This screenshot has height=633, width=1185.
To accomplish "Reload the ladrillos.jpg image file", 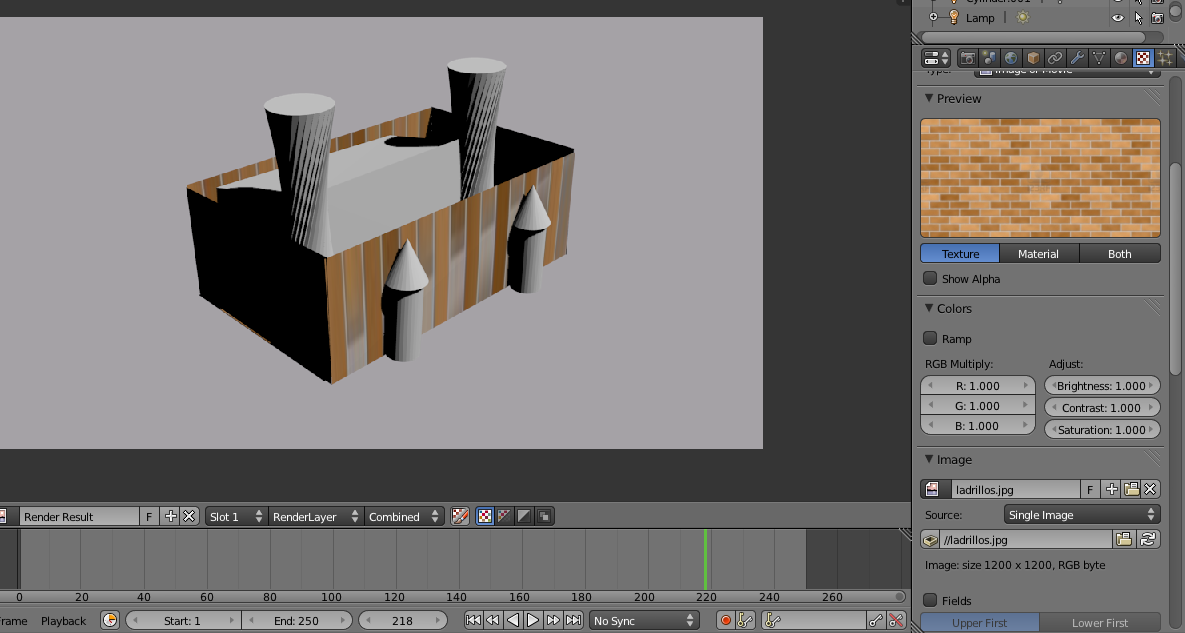I will click(x=1149, y=540).
